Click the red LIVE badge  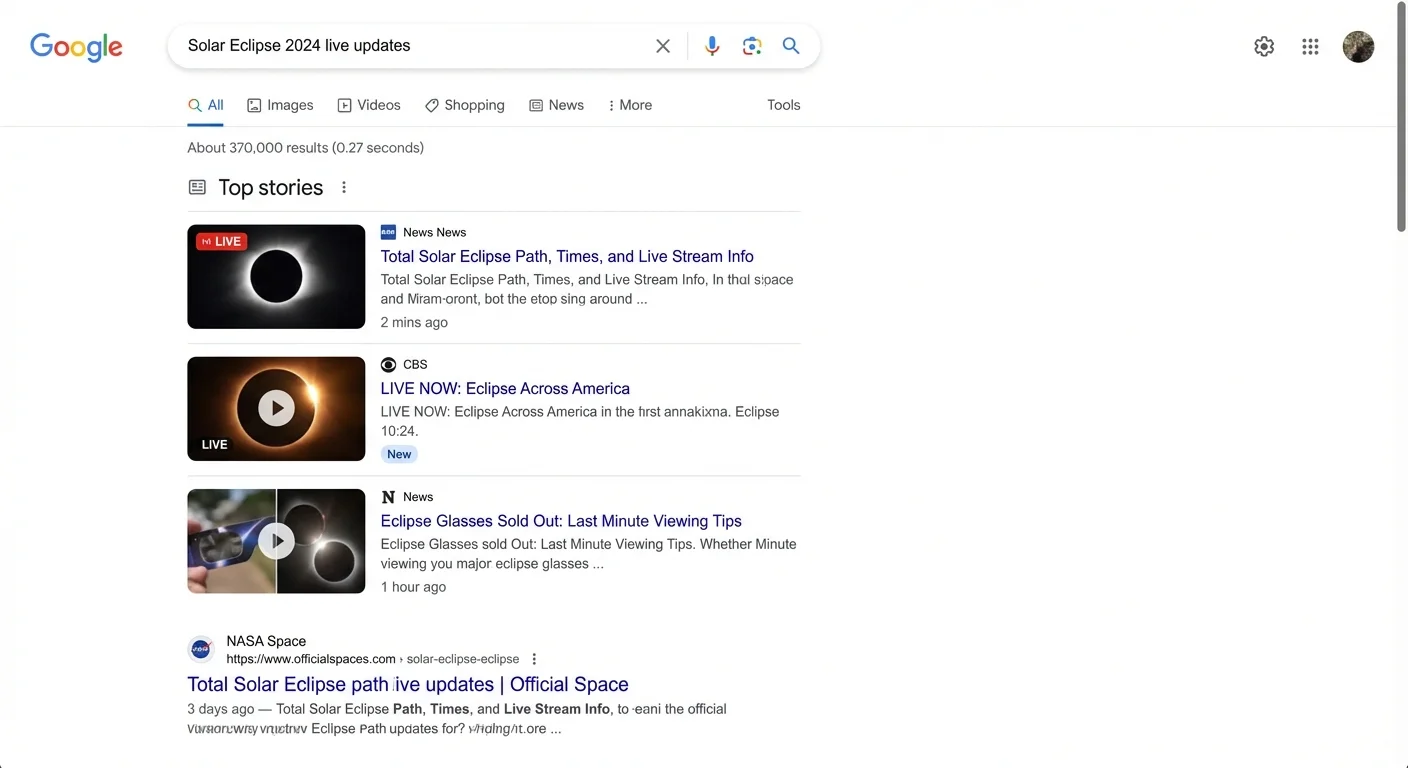pyautogui.click(x=222, y=241)
